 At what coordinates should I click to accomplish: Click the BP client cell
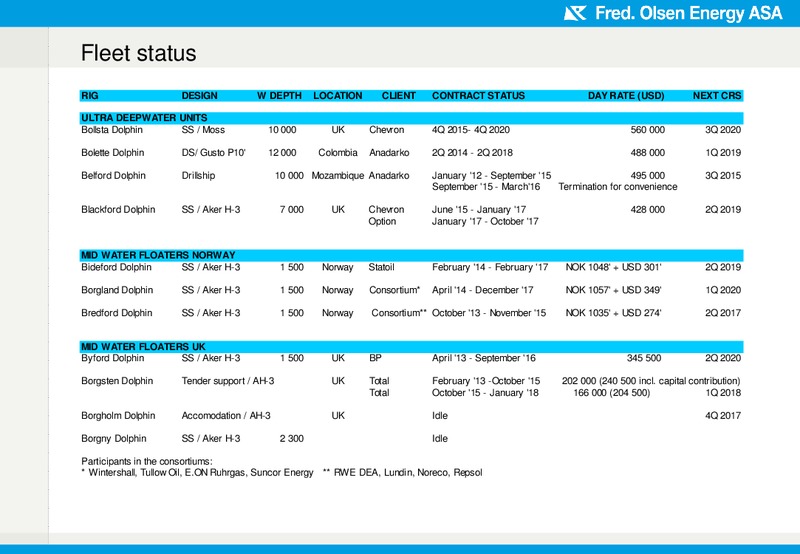click(375, 358)
